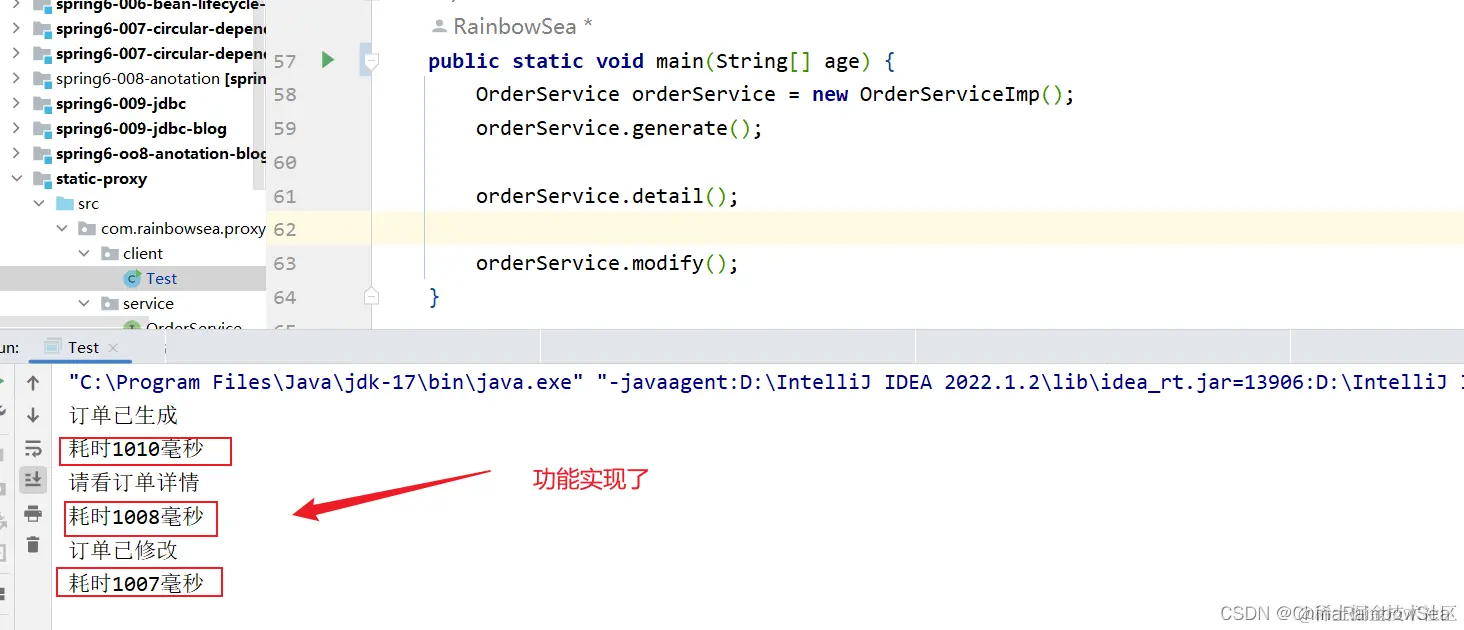Select the Test run tab
Viewport: 1464px width, 630px height.
pos(84,348)
